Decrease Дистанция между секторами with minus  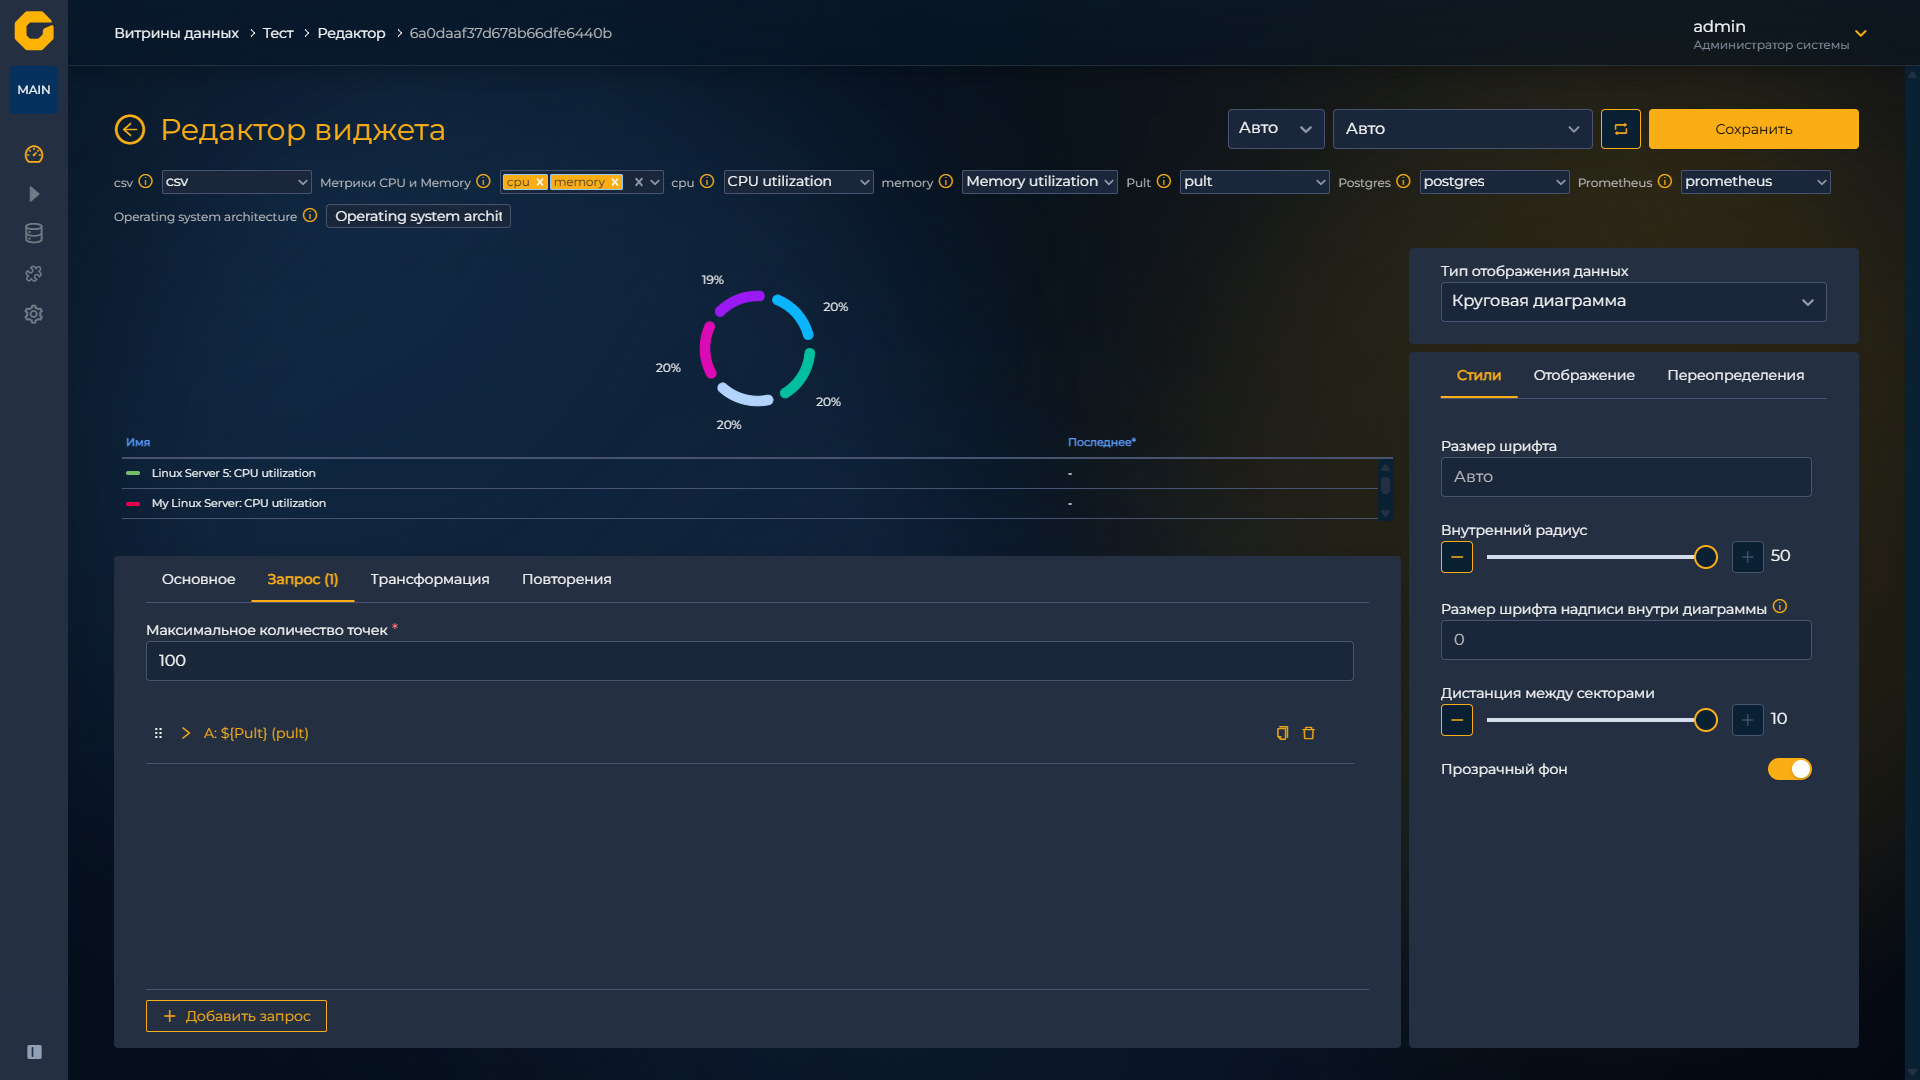click(x=1457, y=720)
